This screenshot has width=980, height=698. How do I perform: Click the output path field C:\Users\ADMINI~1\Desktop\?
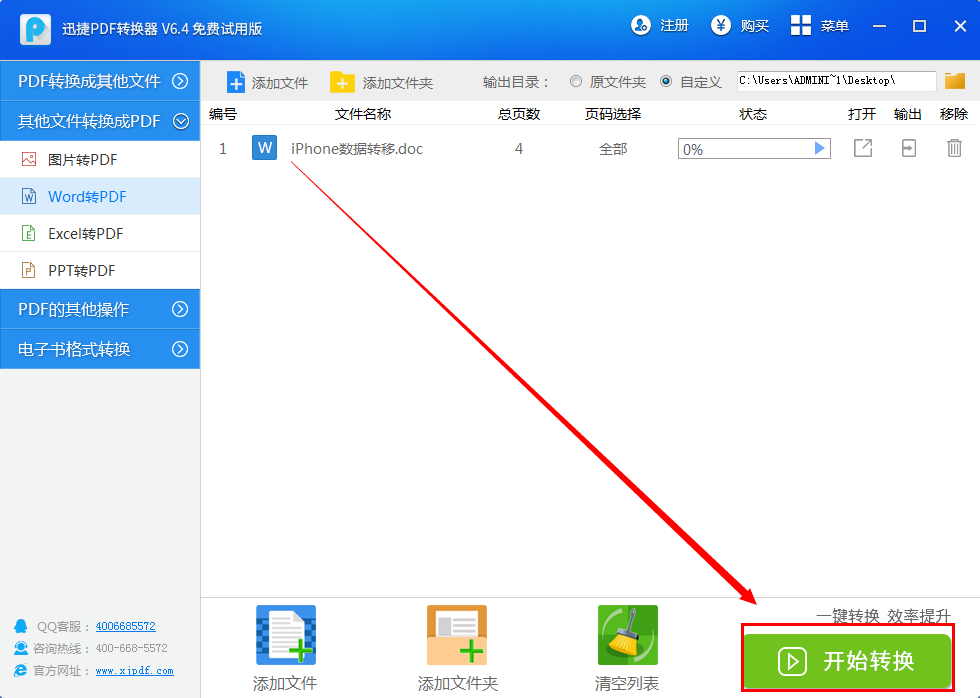point(836,81)
